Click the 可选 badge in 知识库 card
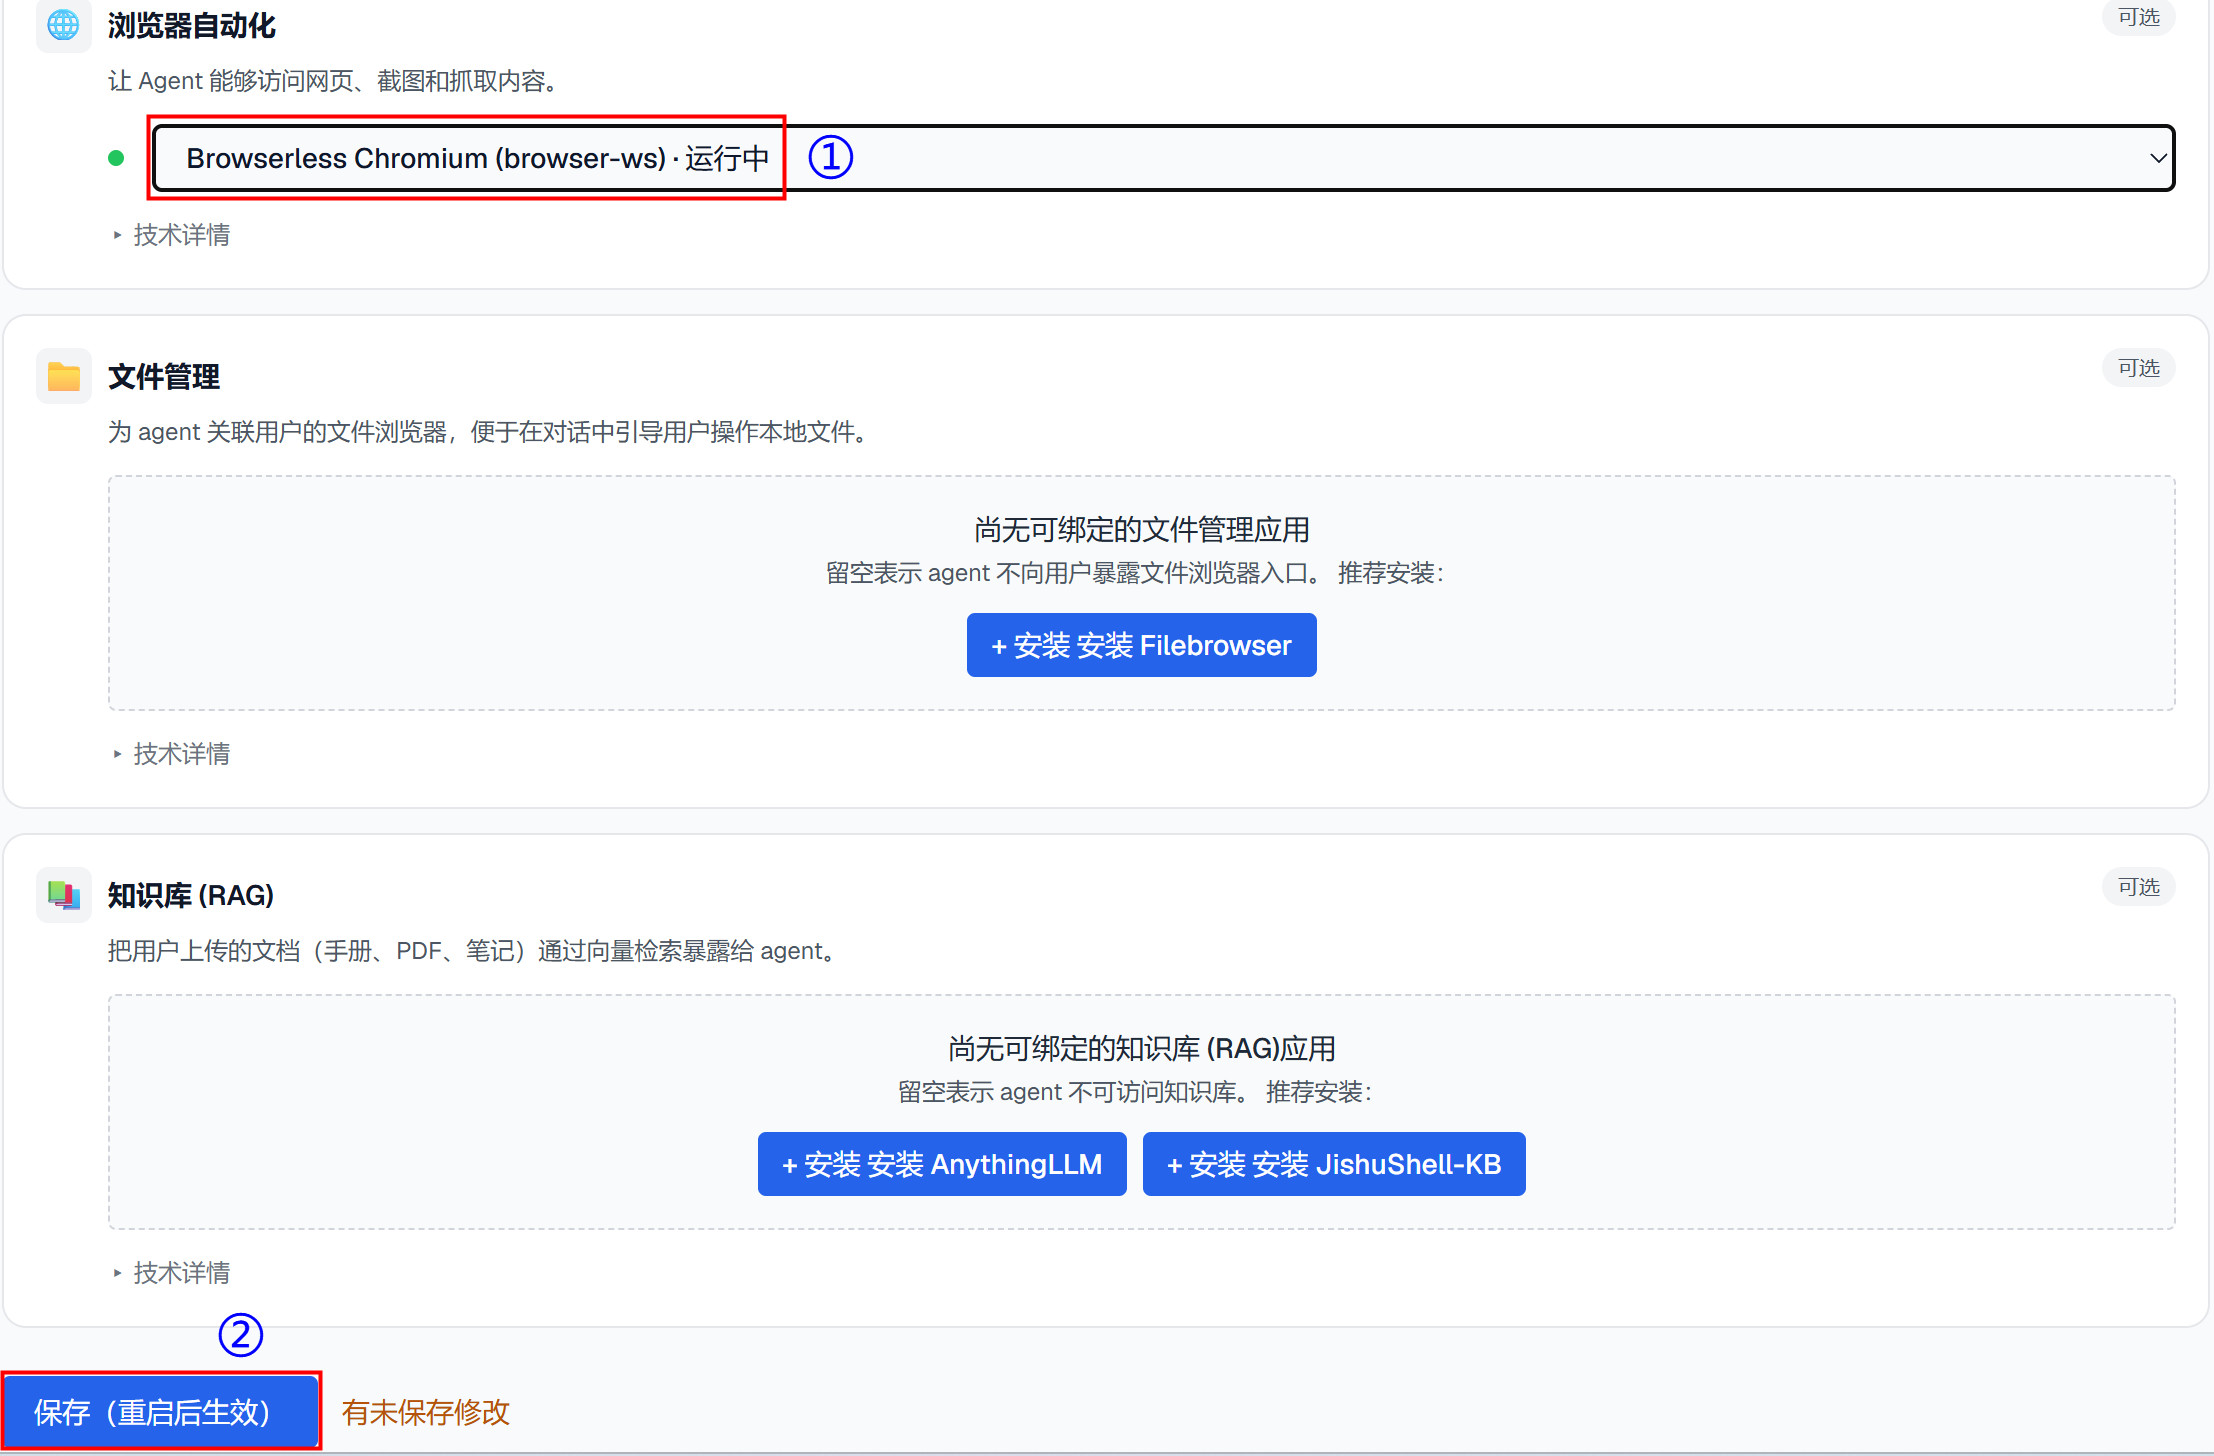The height and width of the screenshot is (1456, 2214). tap(2139, 887)
